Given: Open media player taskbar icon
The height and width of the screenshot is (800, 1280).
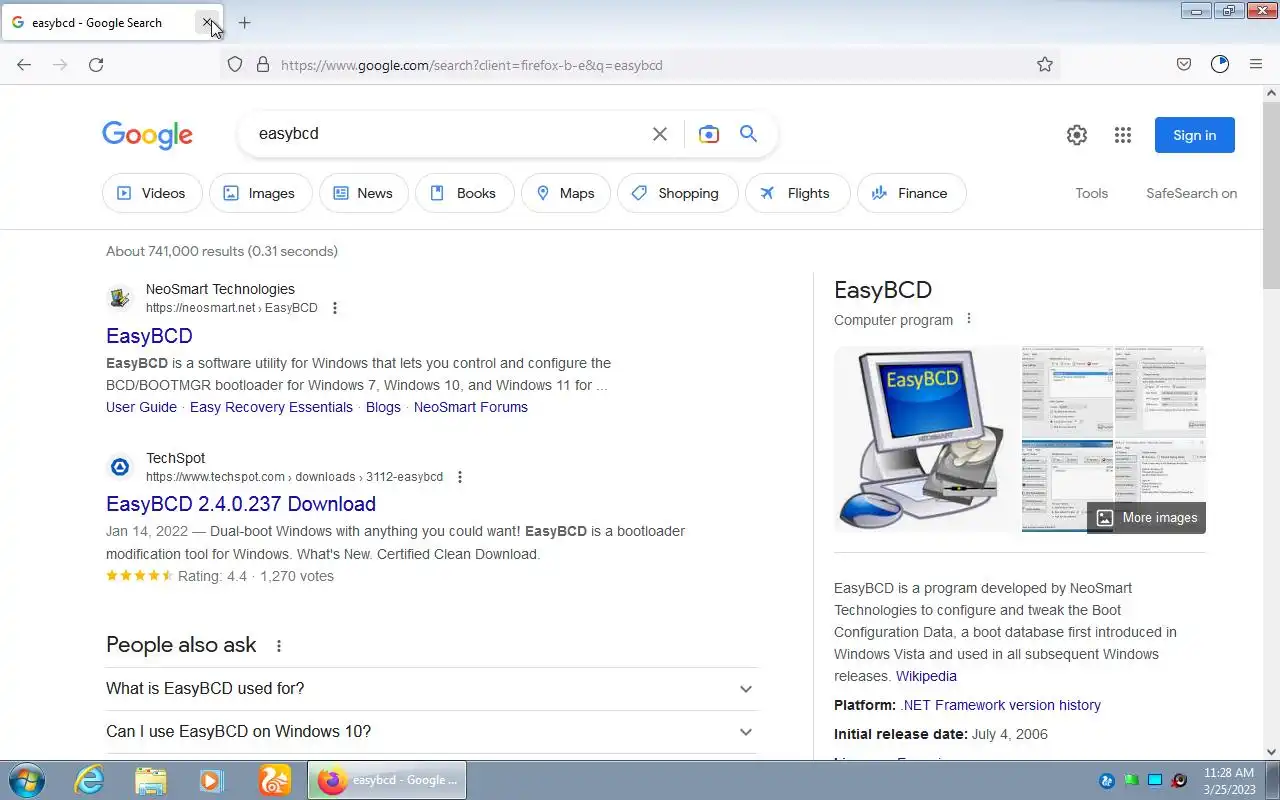Looking at the screenshot, I should [x=212, y=780].
